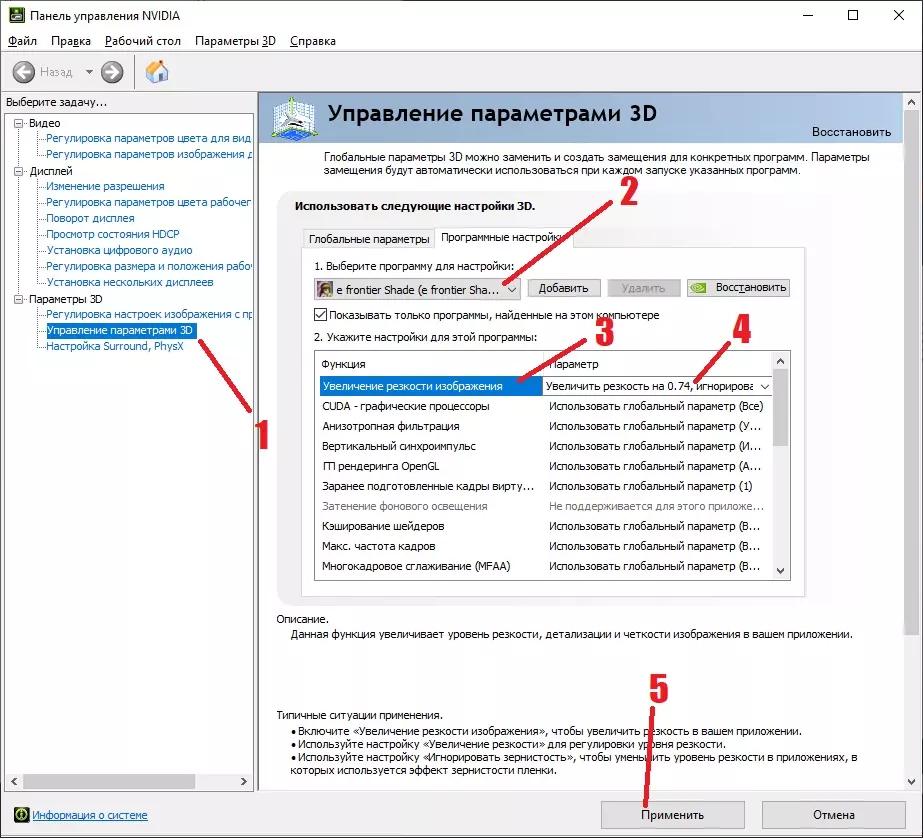Open the Параметры 3D menu
Viewport: 923px width, 838px height.
[235, 41]
